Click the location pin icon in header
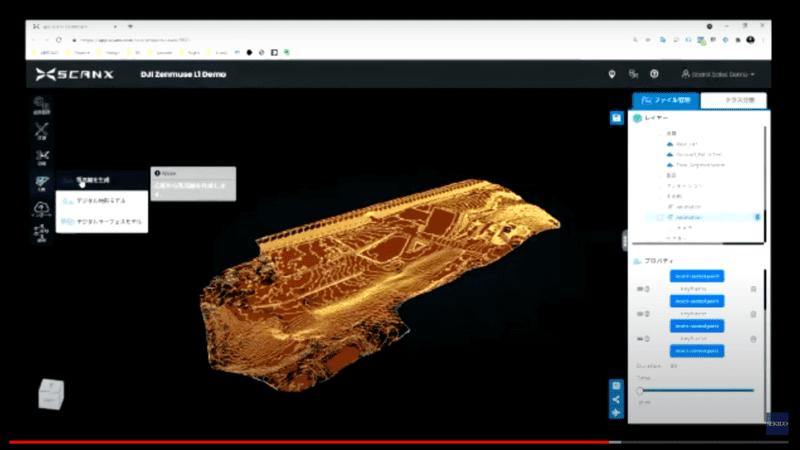The image size is (800, 450). click(x=612, y=74)
